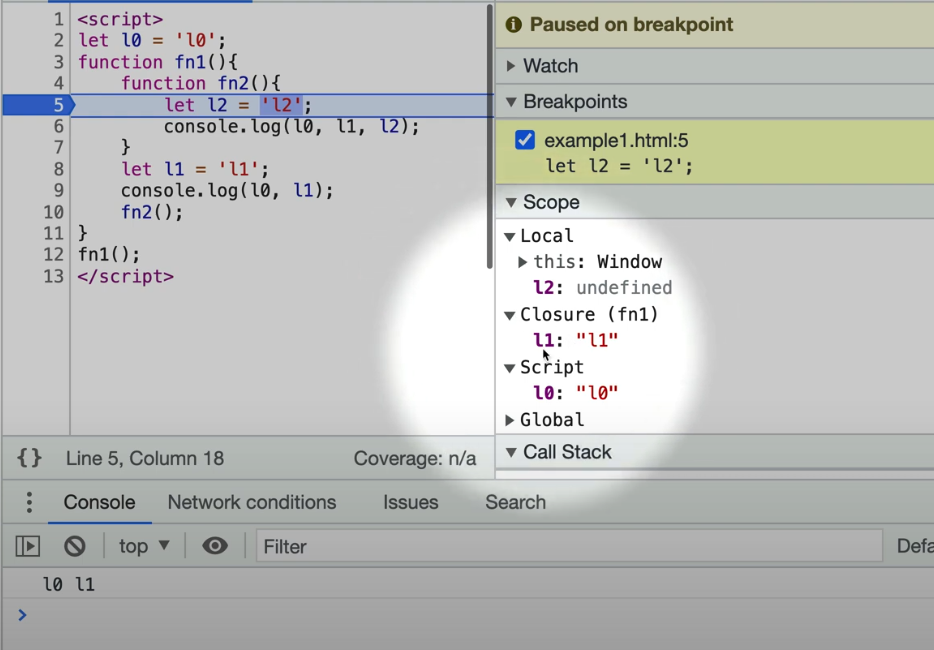Open the Default levels dropdown
Screen dimensions: 934x650
915,546
